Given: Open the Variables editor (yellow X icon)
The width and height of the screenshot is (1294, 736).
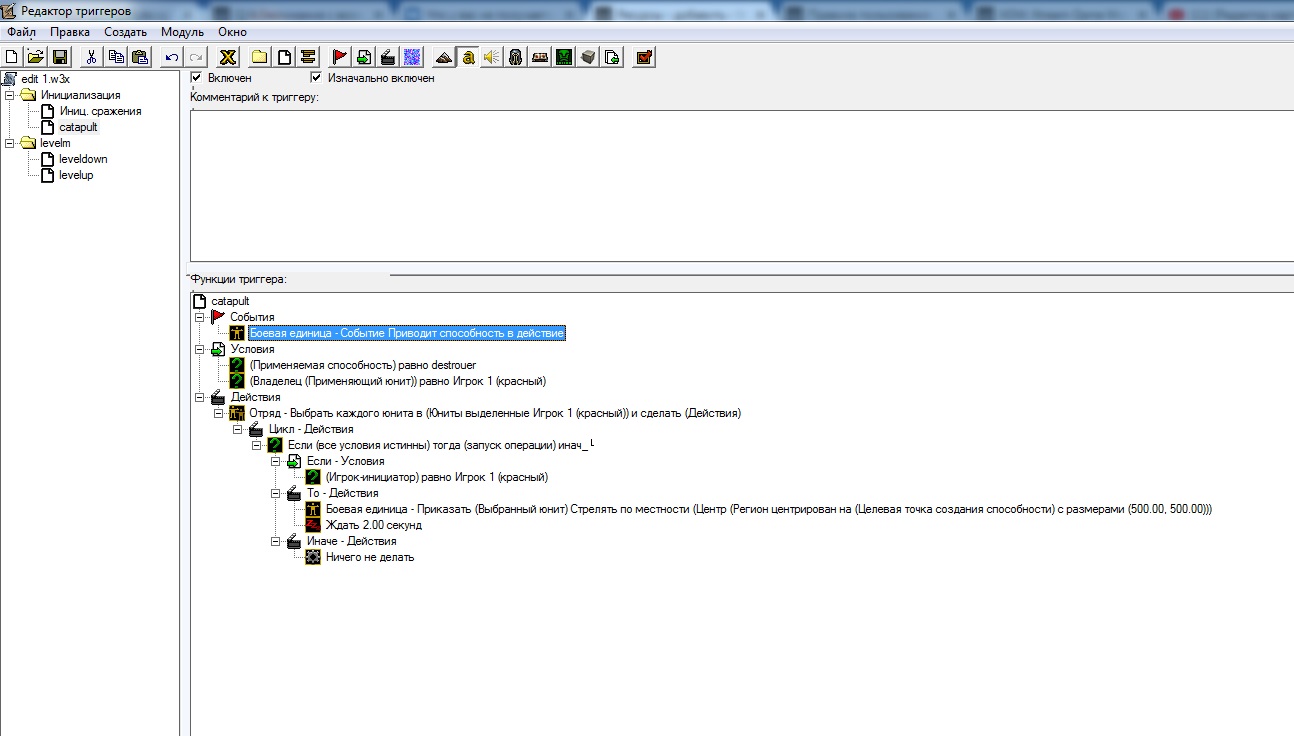Looking at the screenshot, I should coord(228,57).
